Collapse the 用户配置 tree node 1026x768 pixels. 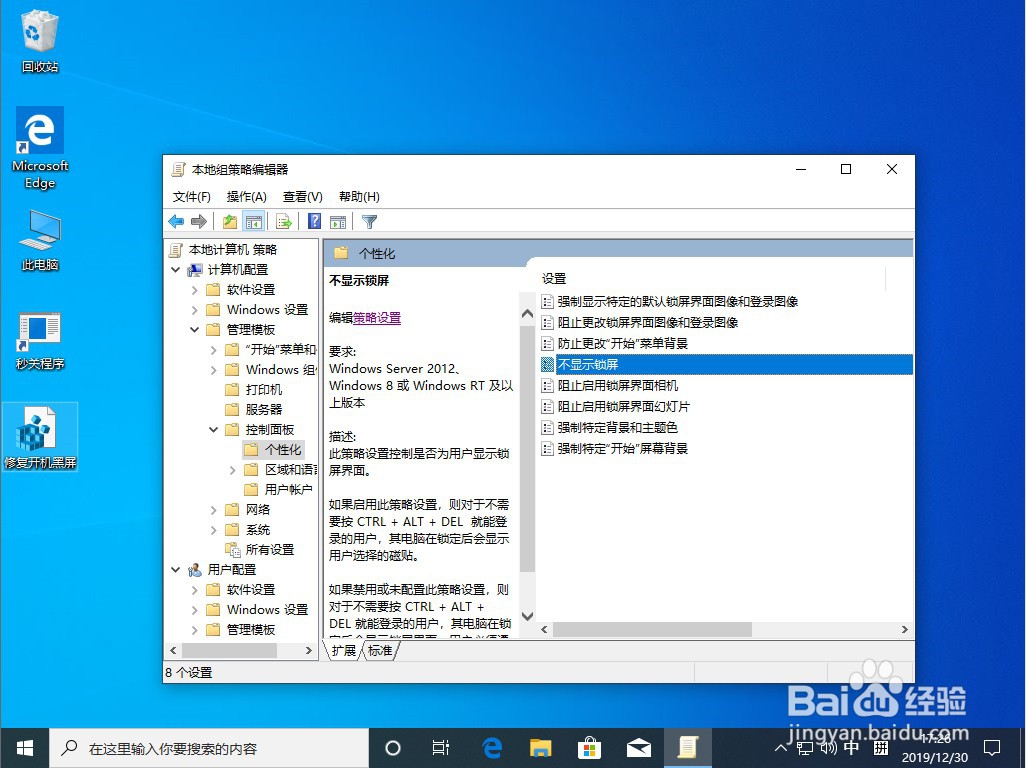[175, 570]
